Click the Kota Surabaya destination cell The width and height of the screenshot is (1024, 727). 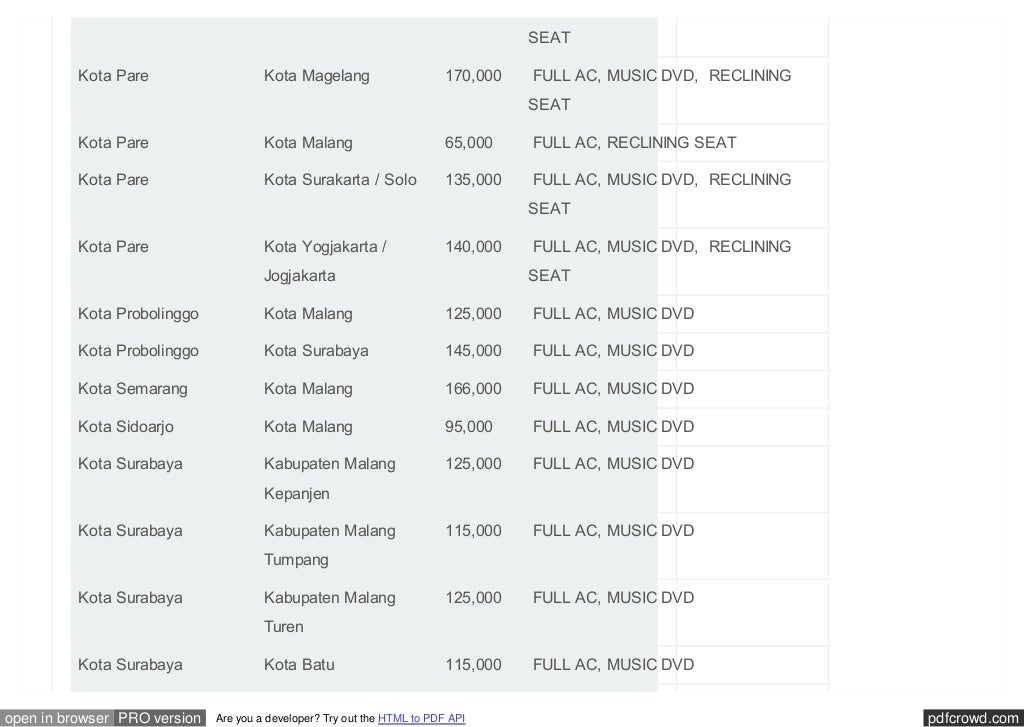(316, 351)
